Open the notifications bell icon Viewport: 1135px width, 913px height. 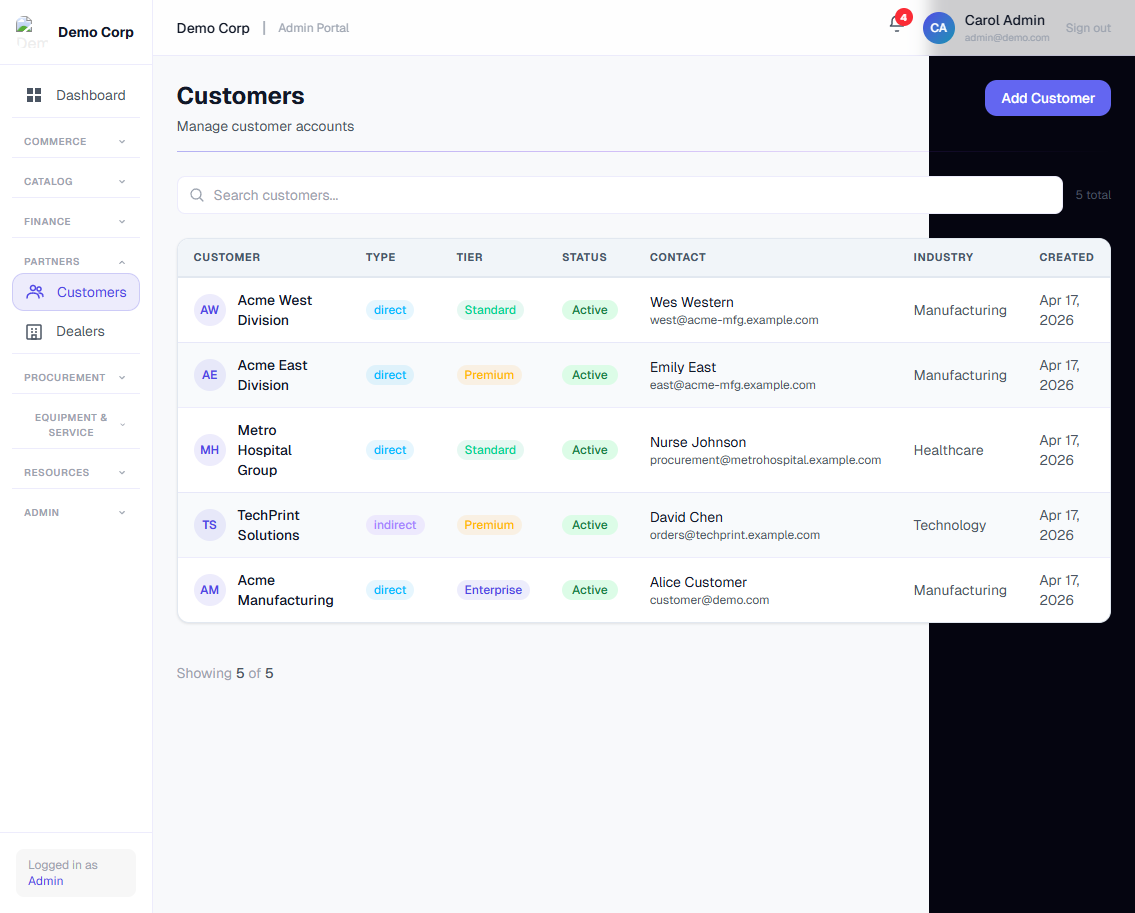896,25
